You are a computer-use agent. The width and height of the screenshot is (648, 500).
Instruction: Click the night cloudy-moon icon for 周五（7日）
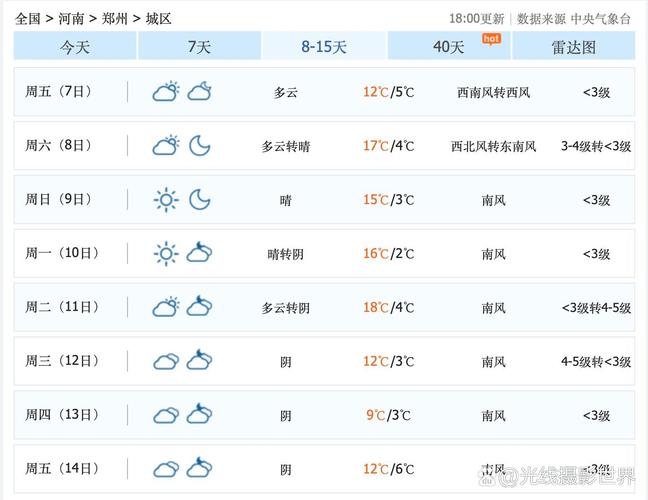pos(200,91)
